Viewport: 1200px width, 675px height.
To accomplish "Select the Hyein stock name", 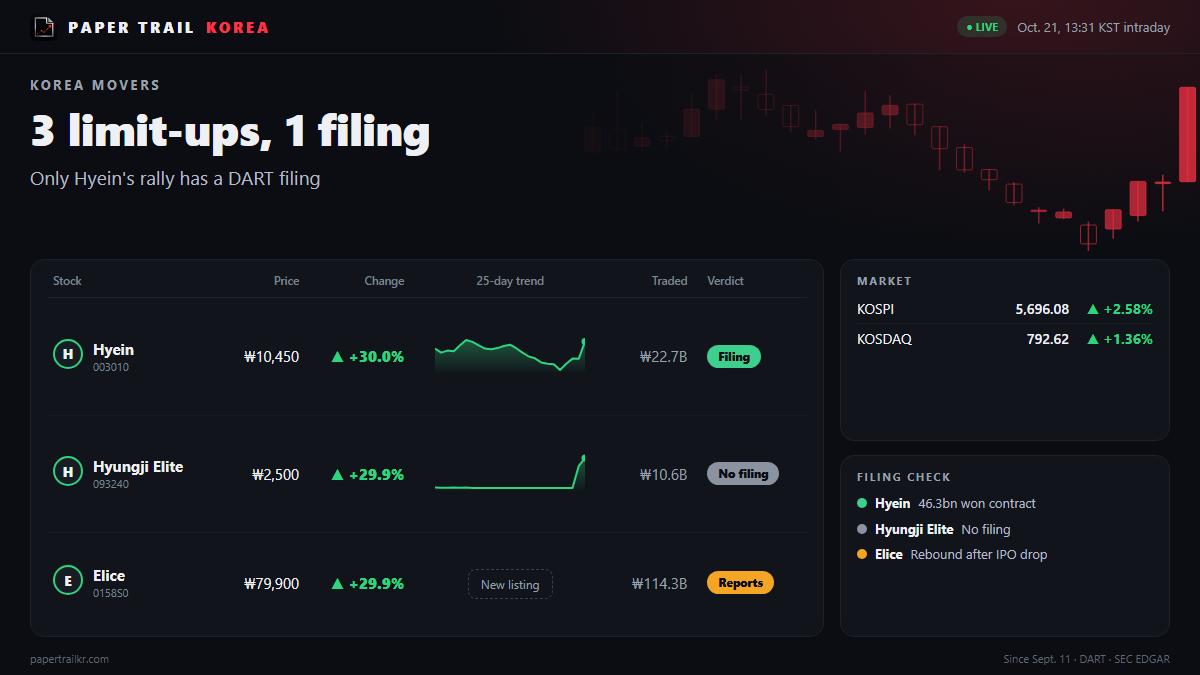I will pyautogui.click(x=113, y=350).
